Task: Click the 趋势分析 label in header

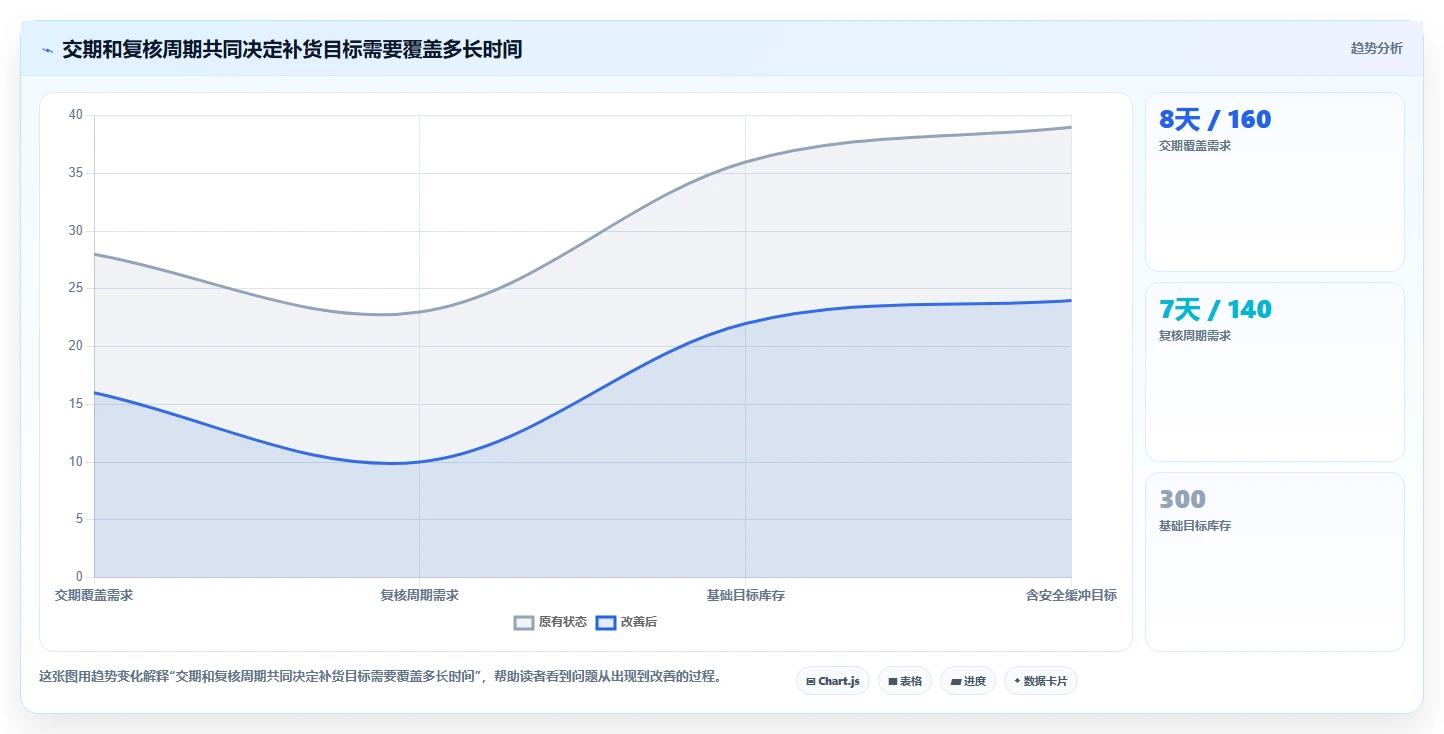Action: tap(1376, 48)
